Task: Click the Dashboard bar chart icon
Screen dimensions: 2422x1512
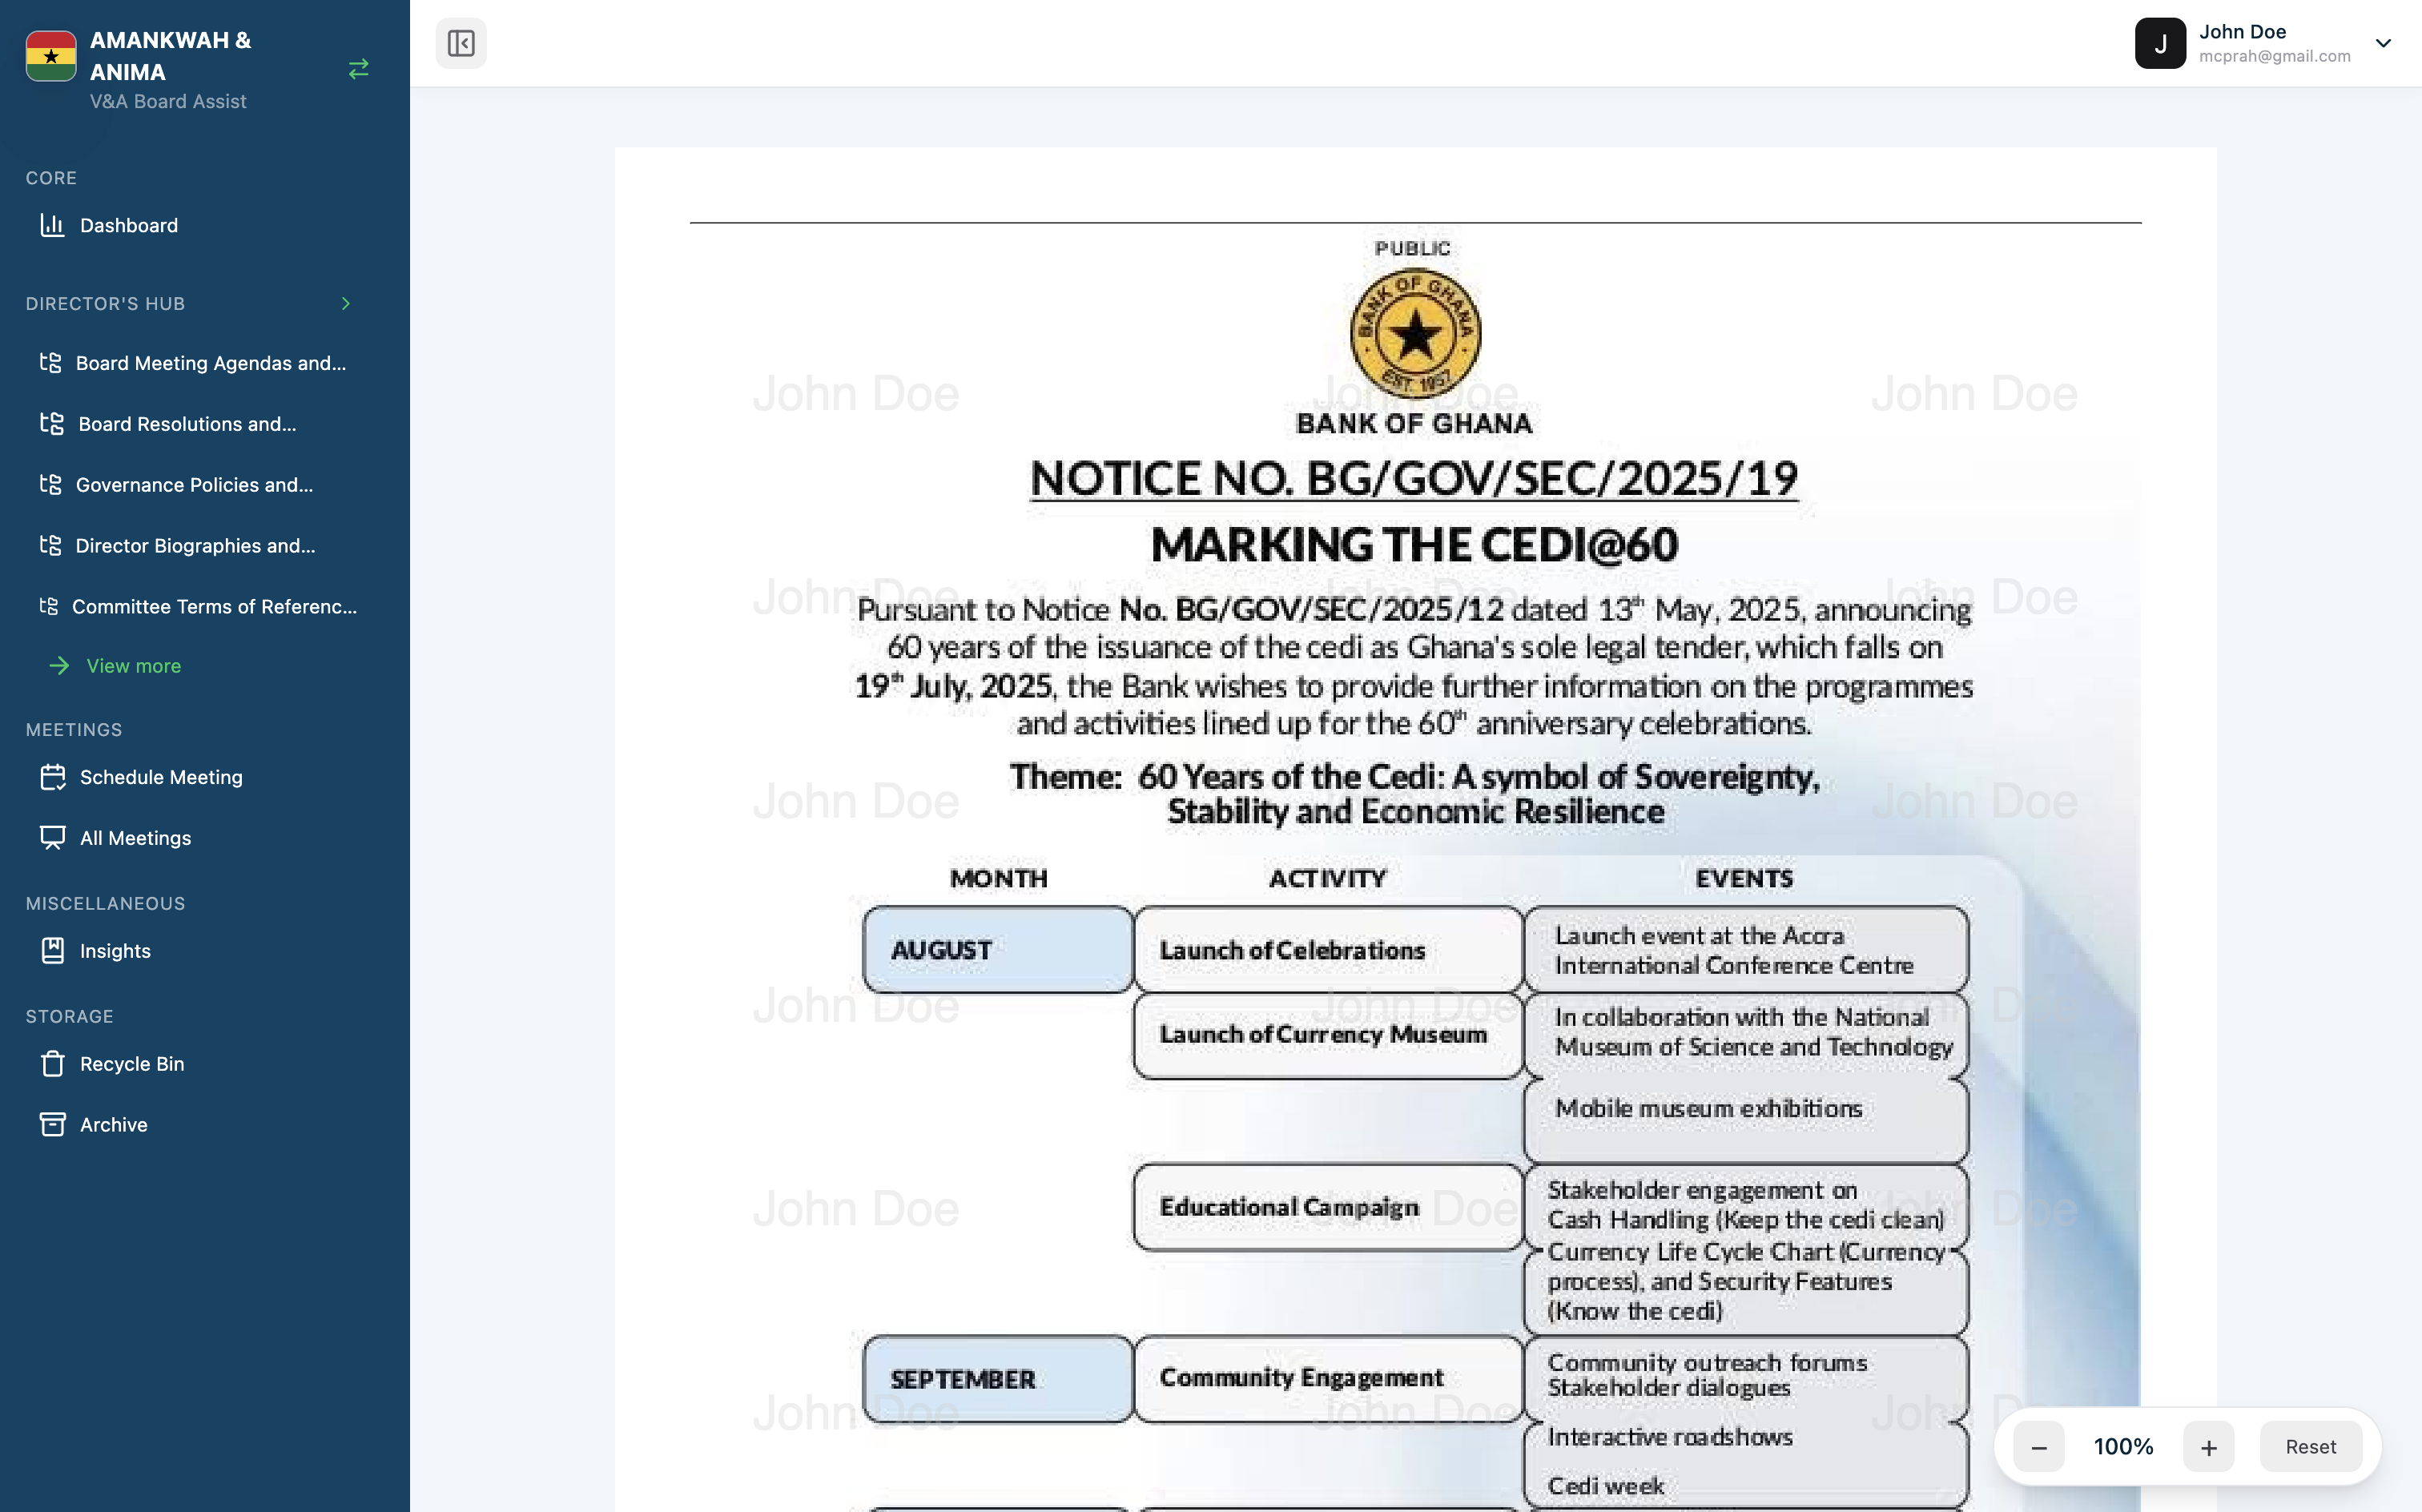Action: [x=52, y=225]
